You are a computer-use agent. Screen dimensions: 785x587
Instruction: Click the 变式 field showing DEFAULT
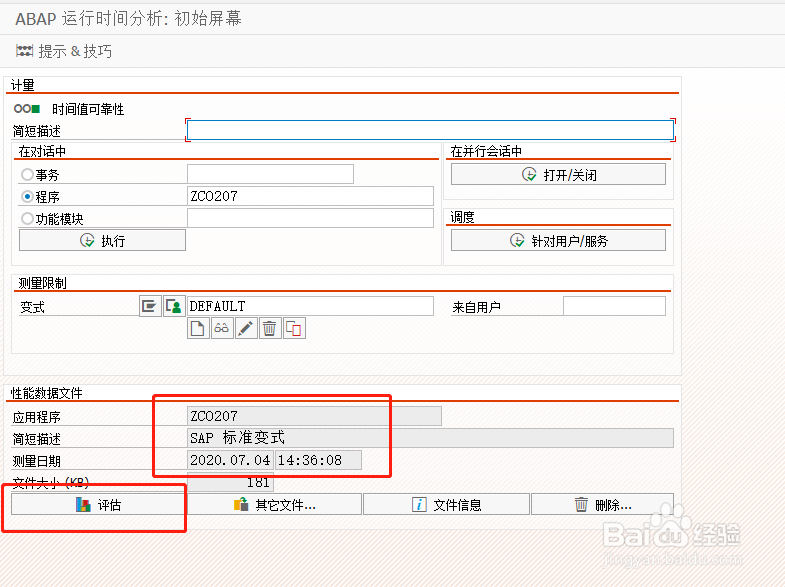pyautogui.click(x=310, y=306)
